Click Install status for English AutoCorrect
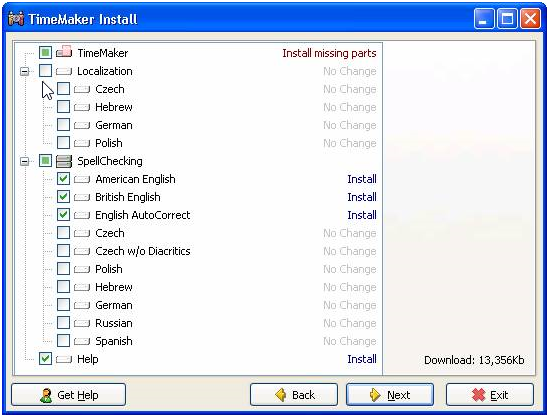The height and width of the screenshot is (419, 549). click(x=362, y=215)
